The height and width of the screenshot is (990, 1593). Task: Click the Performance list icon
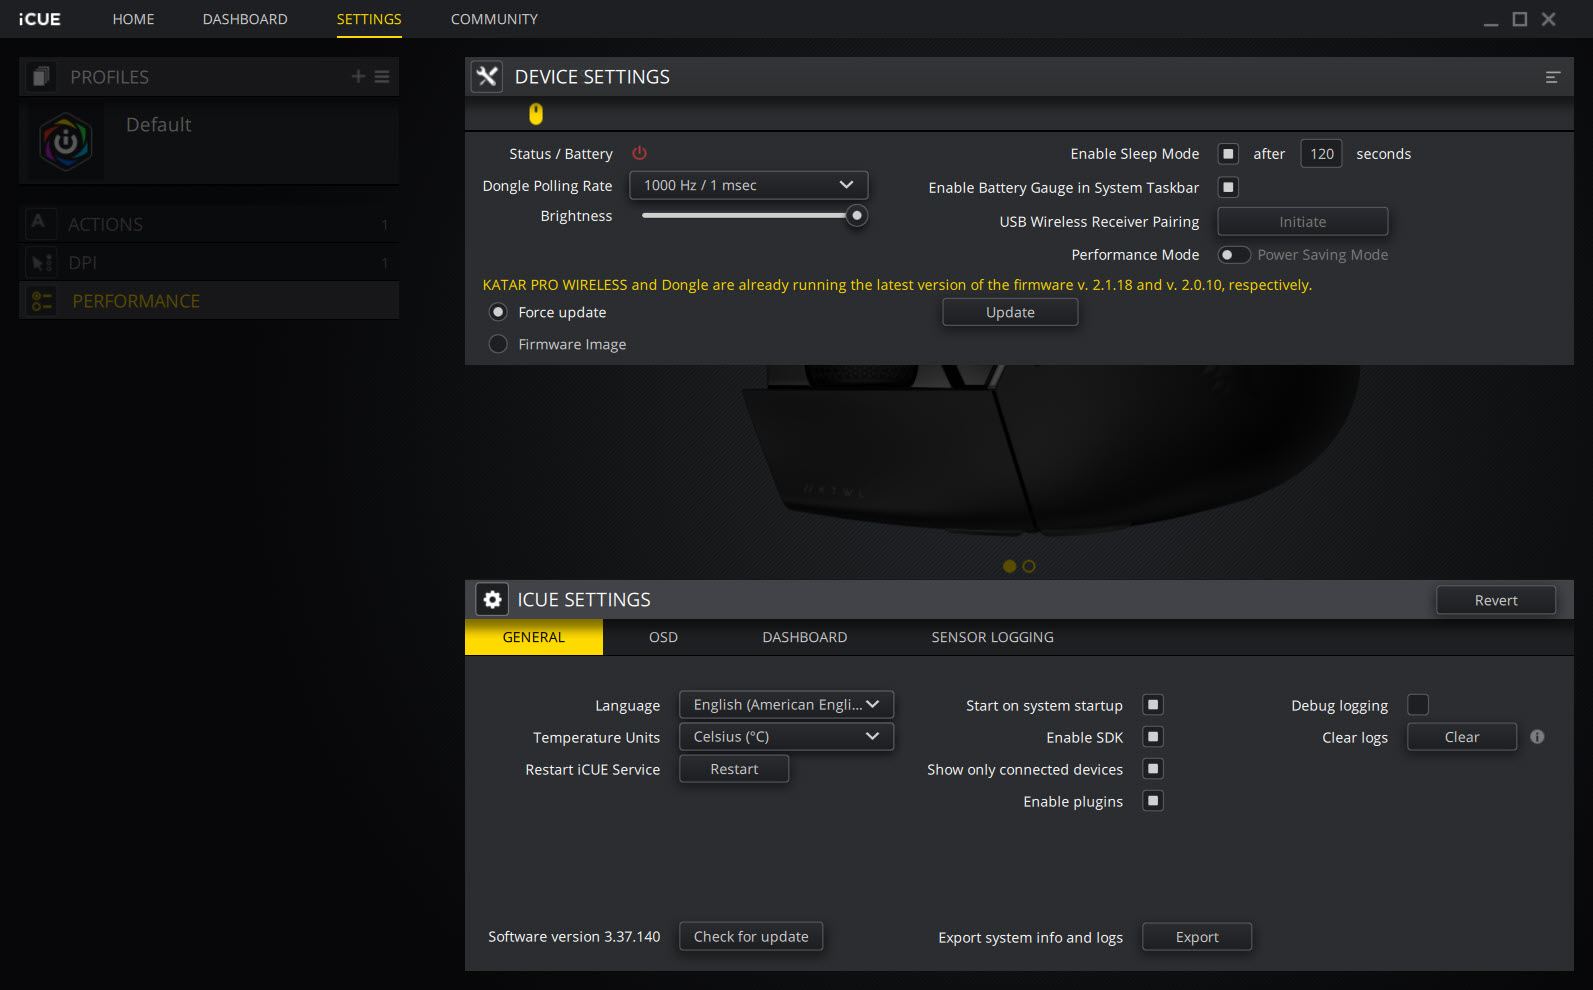coord(42,300)
